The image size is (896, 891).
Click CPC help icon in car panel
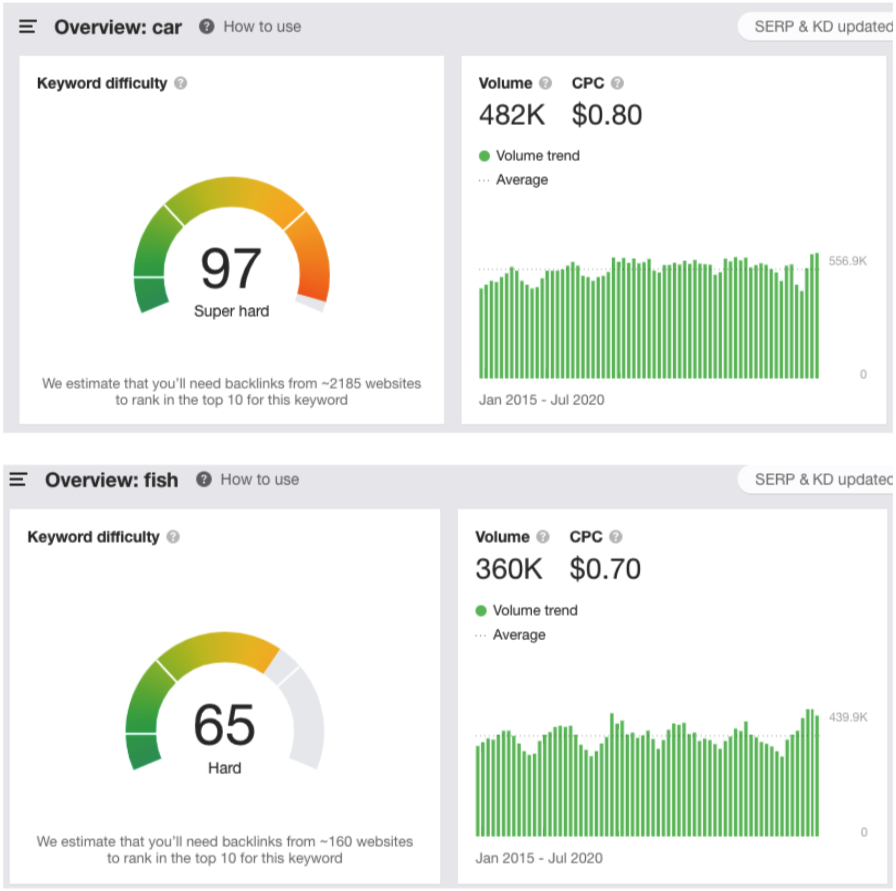[x=617, y=83]
